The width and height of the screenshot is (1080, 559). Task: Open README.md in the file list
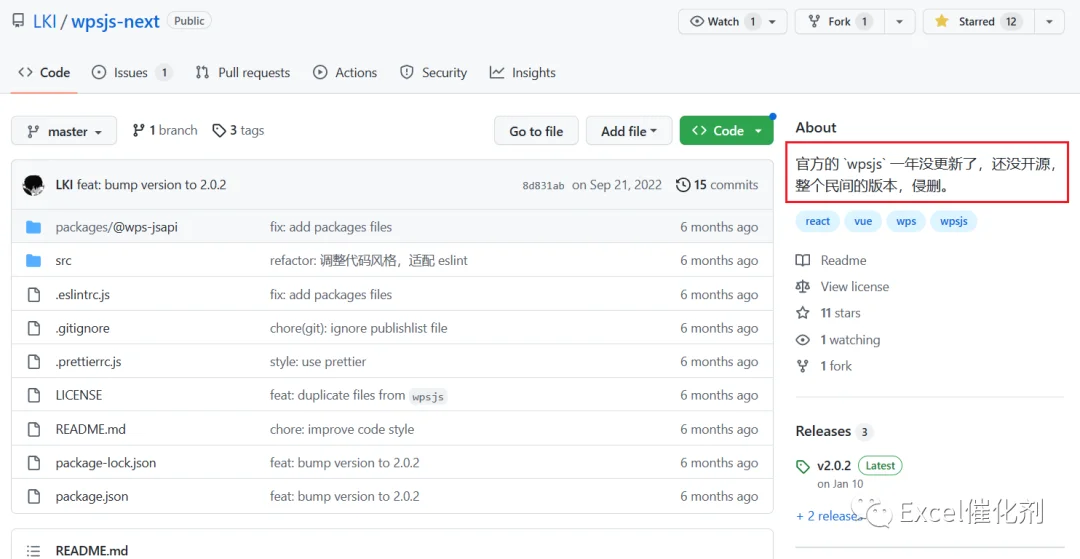point(90,429)
